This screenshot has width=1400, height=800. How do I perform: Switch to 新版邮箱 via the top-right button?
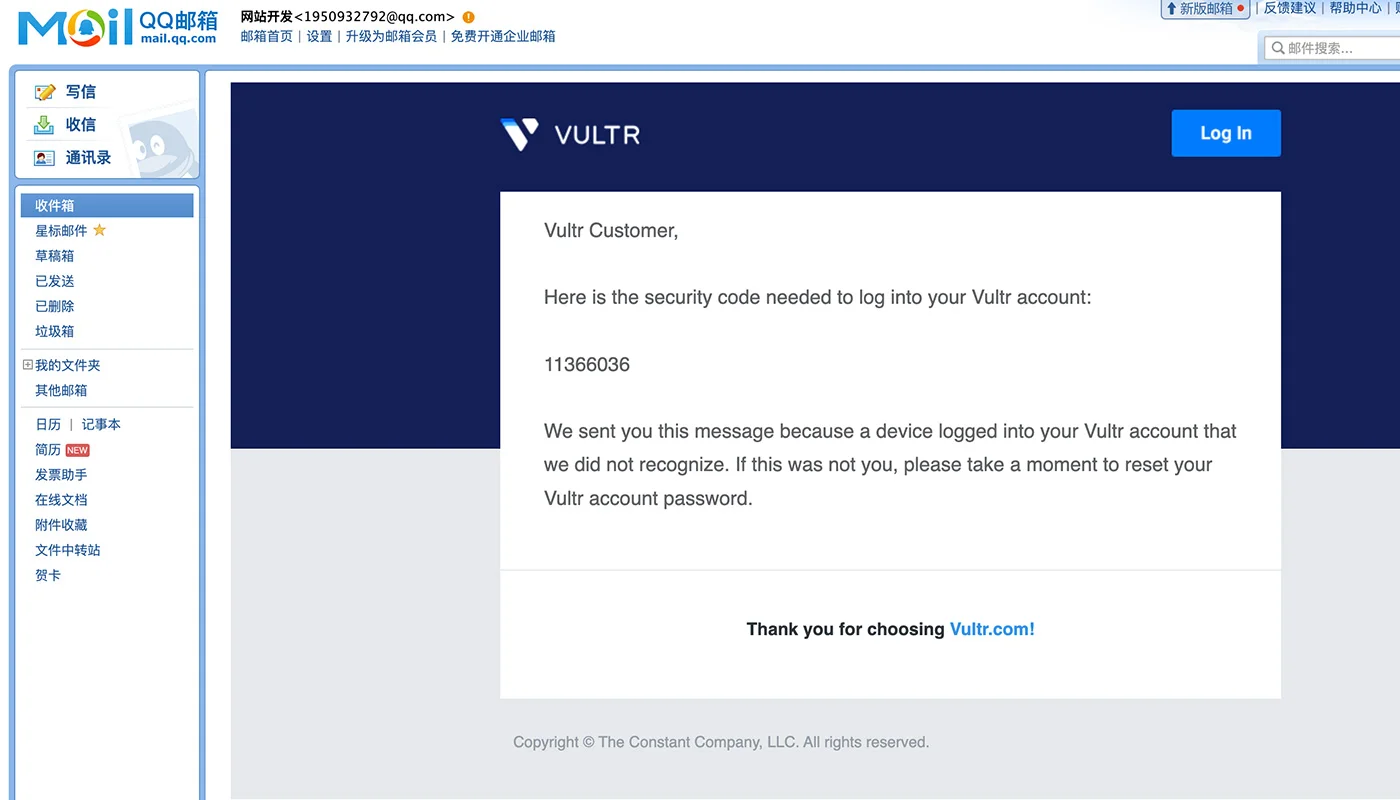(x=1205, y=9)
